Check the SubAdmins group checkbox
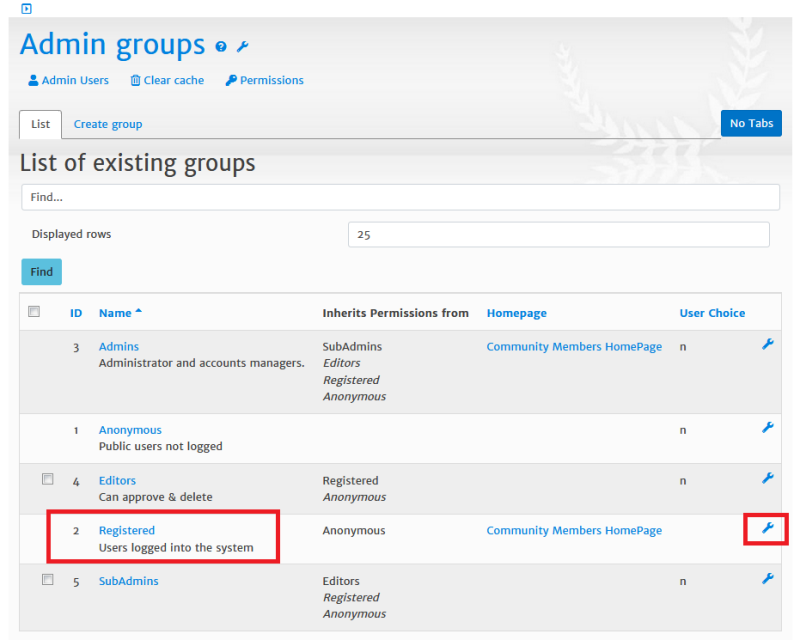 (x=47, y=580)
